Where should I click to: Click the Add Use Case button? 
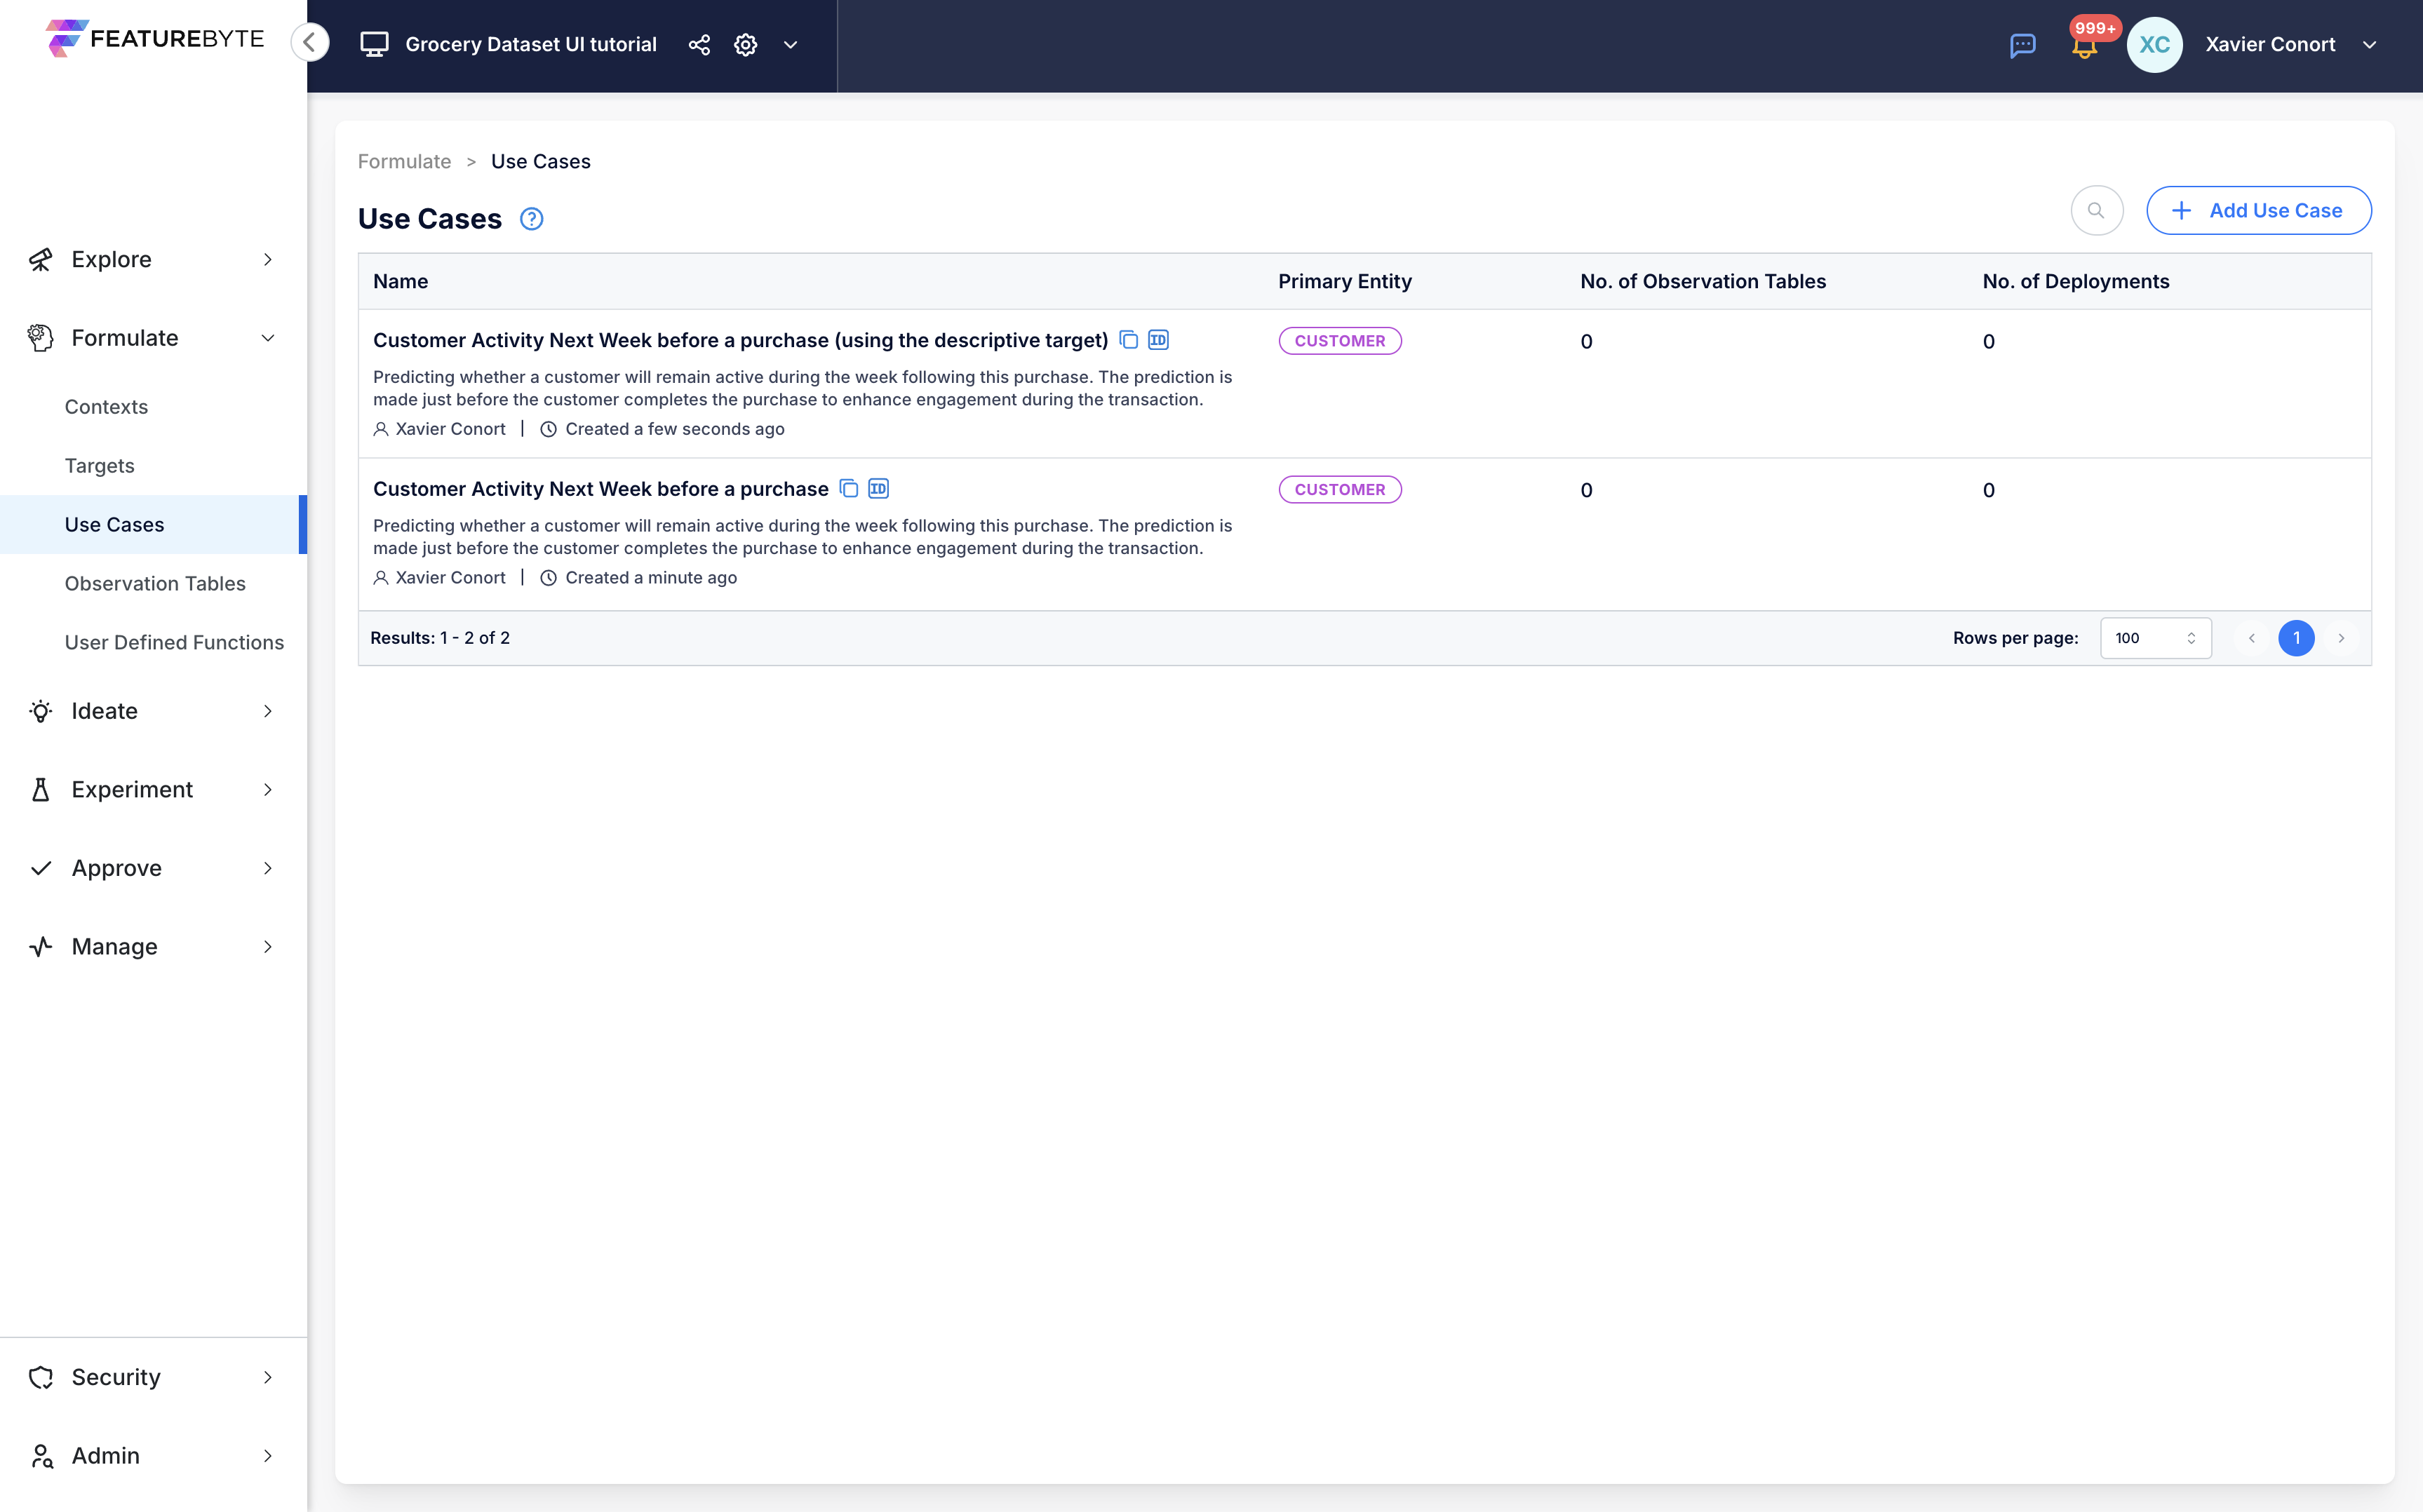click(2258, 210)
